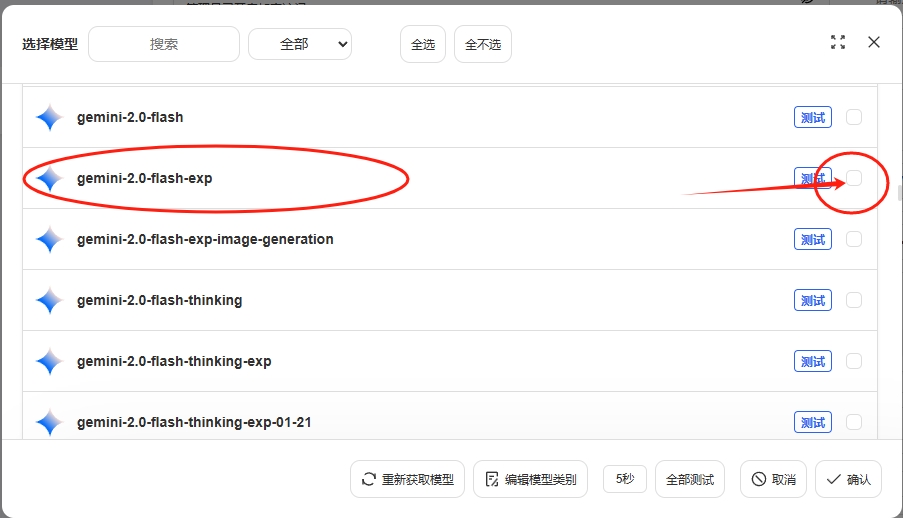Click the 5秒 timeout button

[x=625, y=479]
